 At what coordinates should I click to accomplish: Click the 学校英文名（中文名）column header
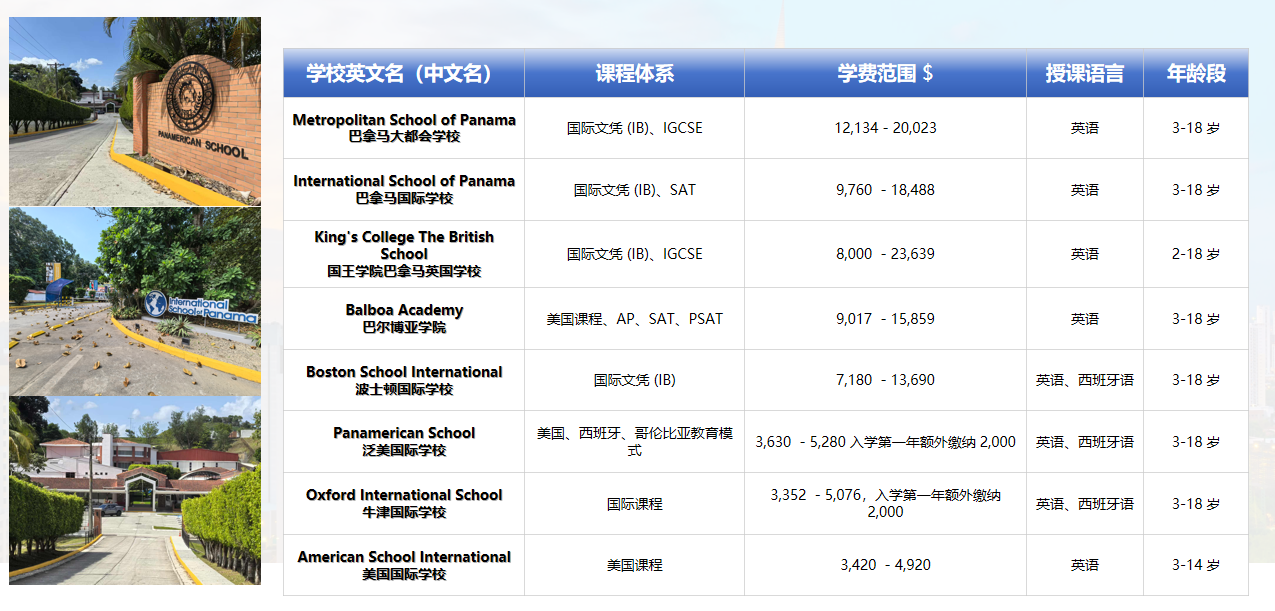(404, 73)
